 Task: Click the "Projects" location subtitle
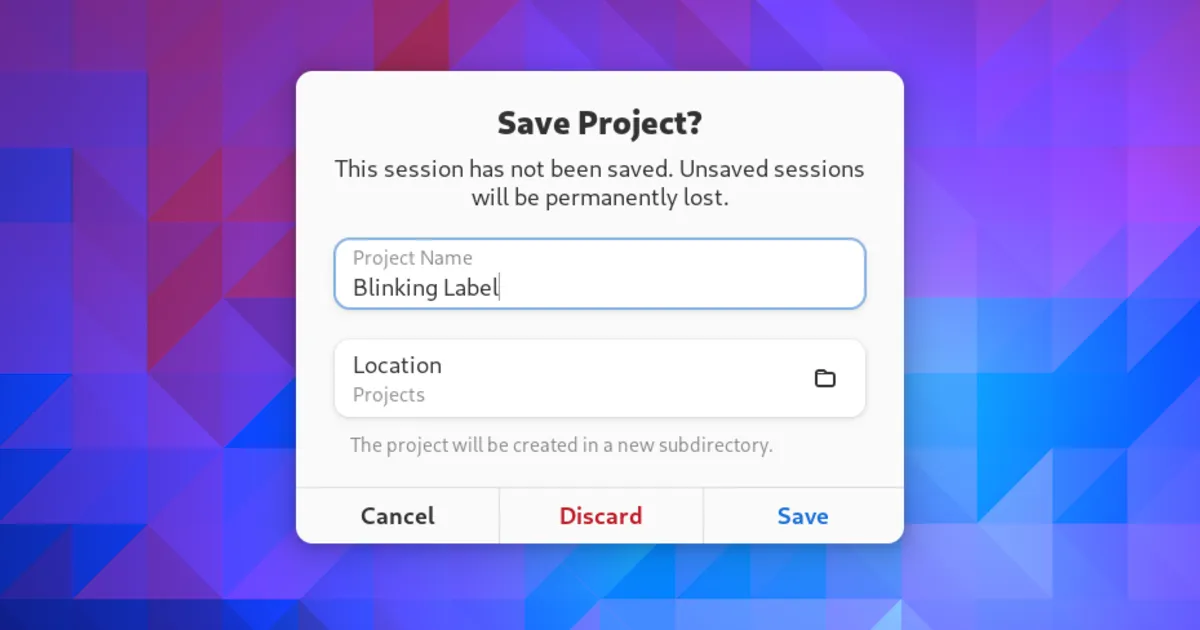pyautogui.click(x=389, y=395)
